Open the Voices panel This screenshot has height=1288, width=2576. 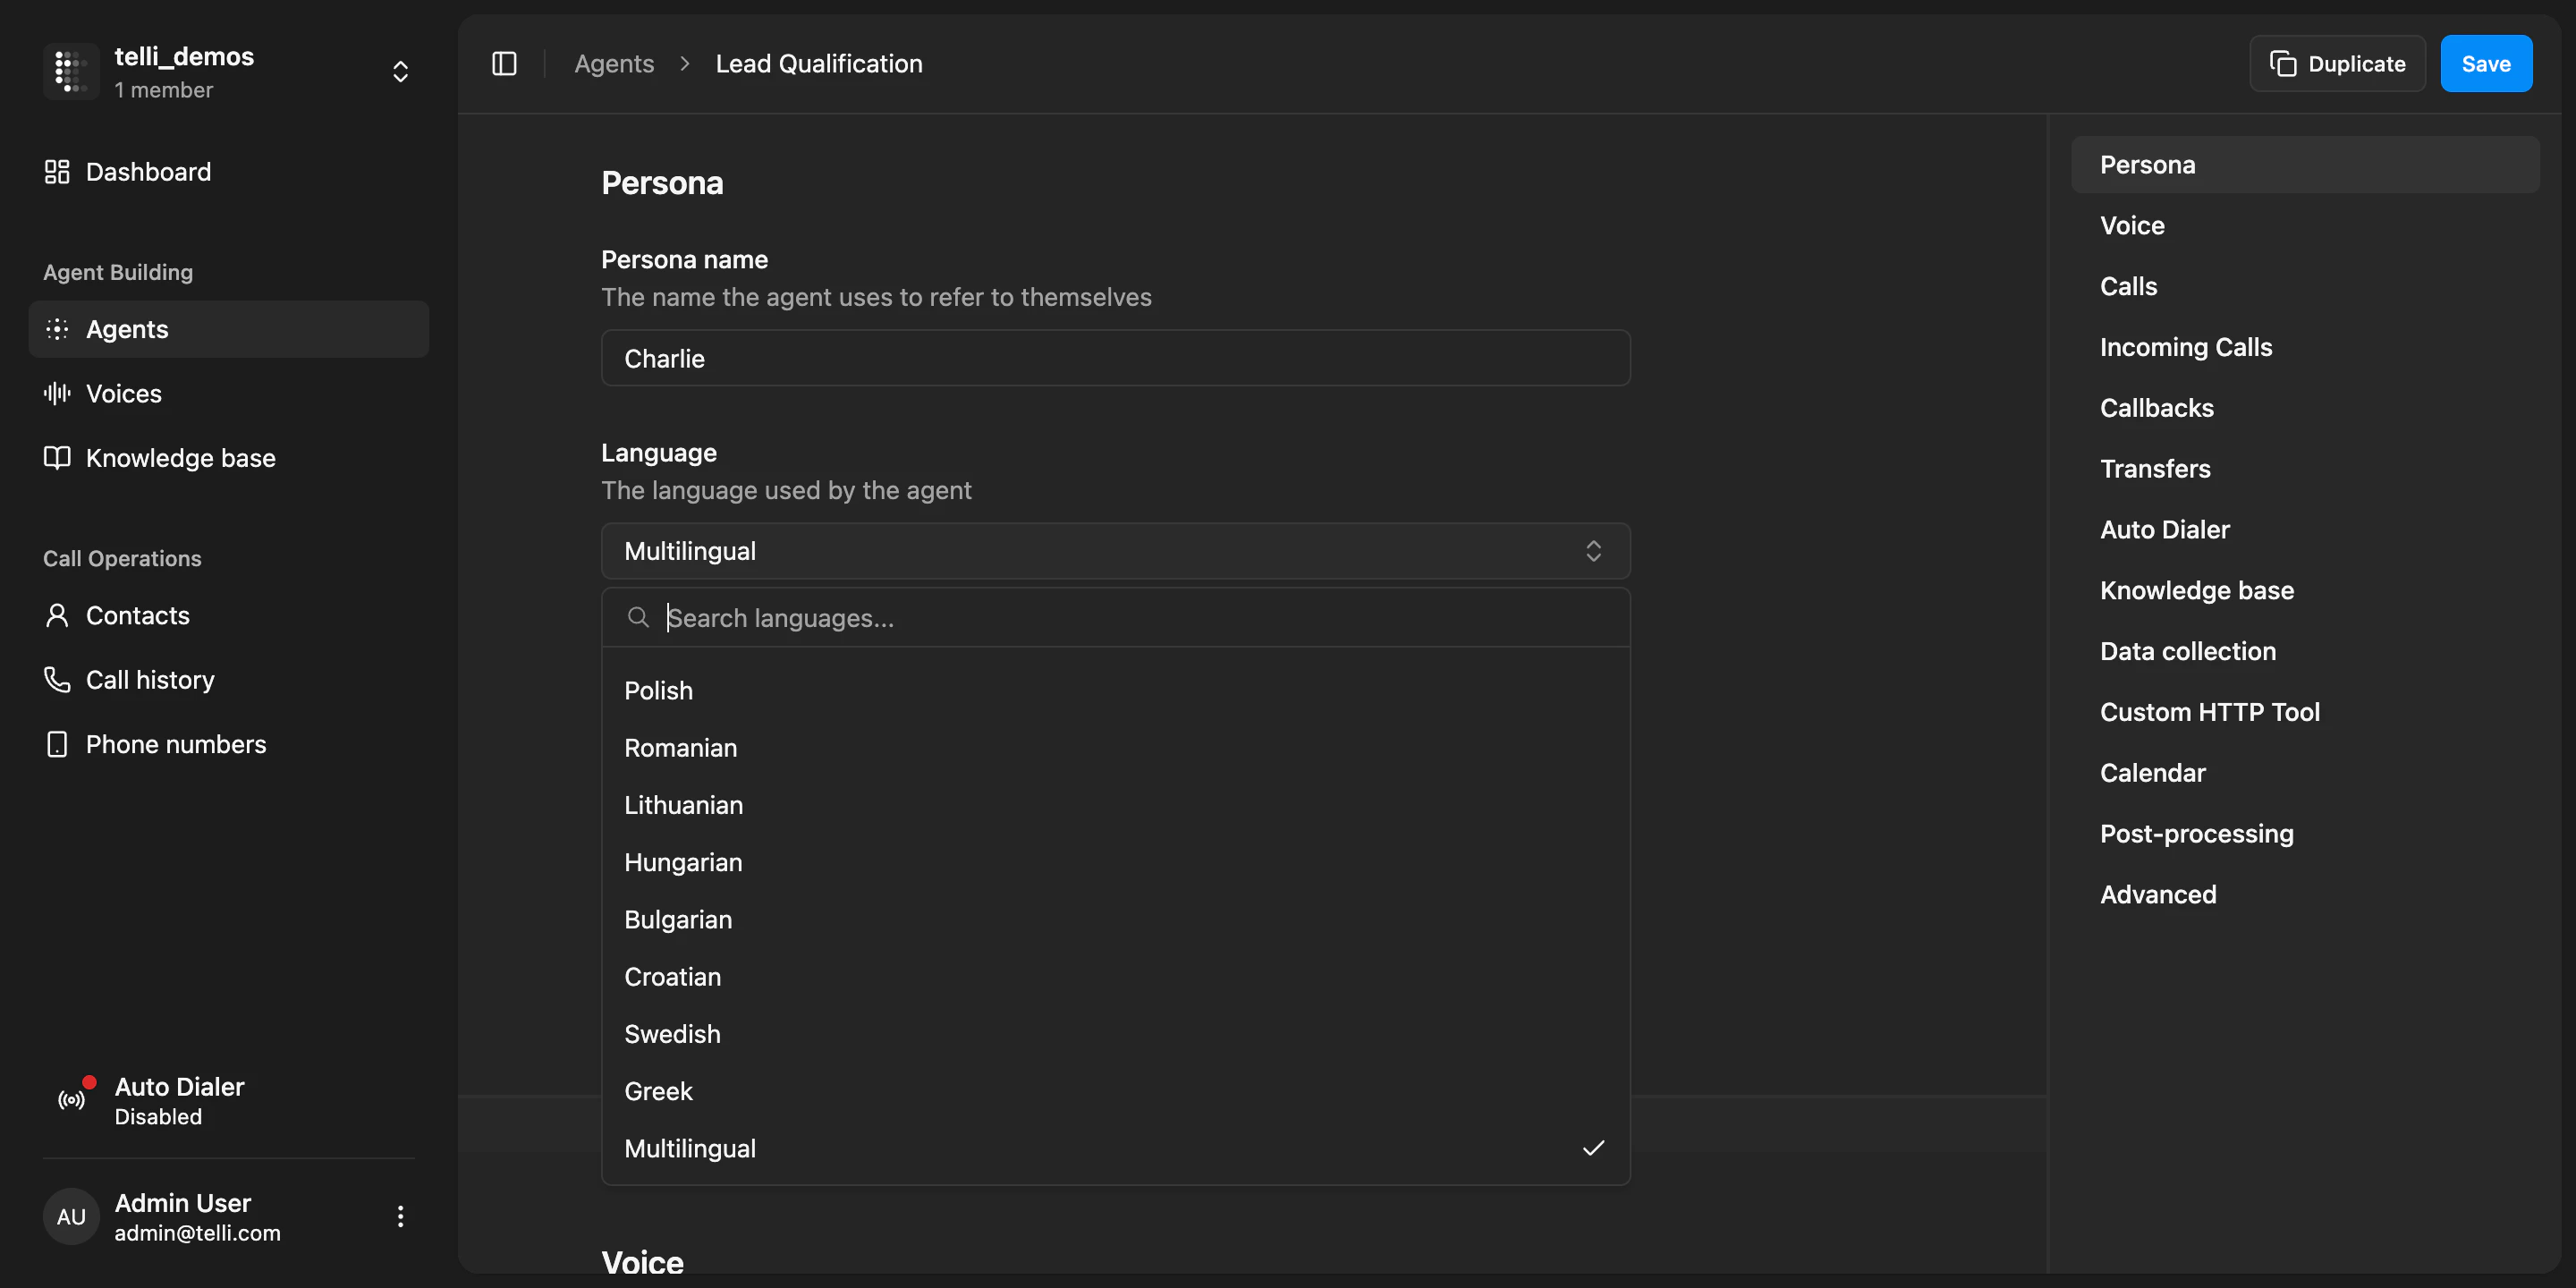tap(123, 393)
